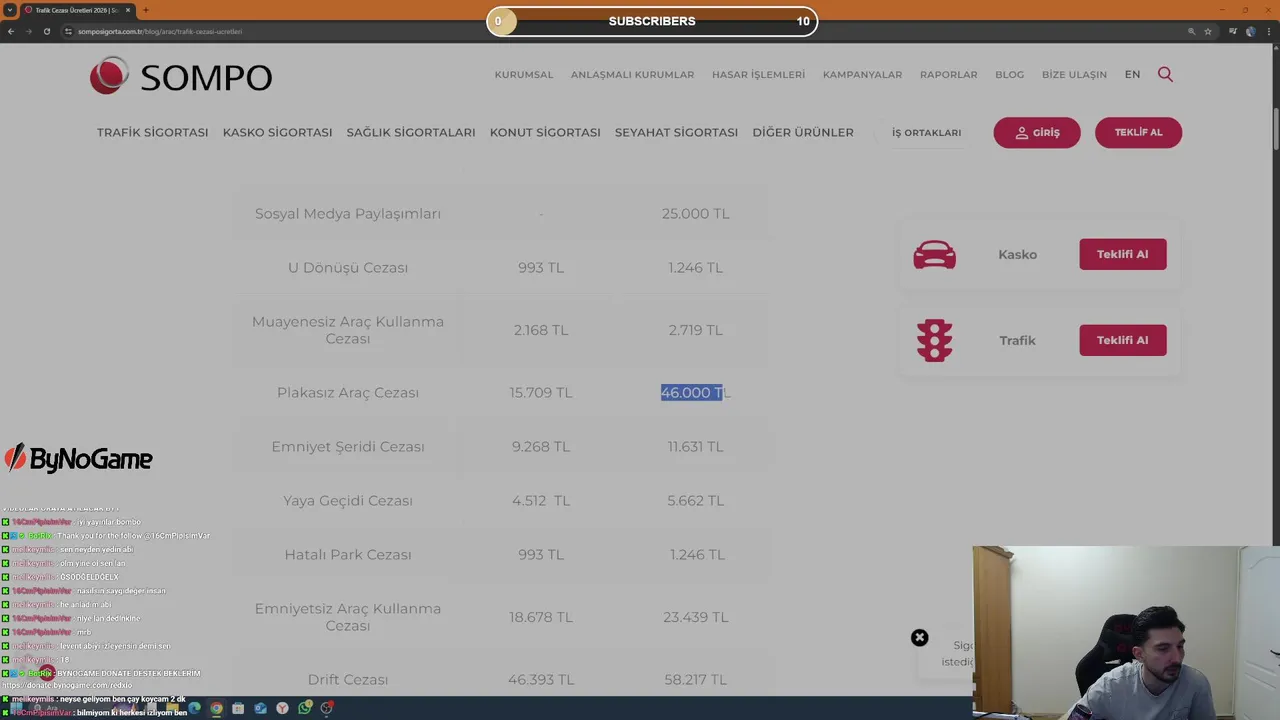Click the İş Ortakları button

[x=926, y=132]
